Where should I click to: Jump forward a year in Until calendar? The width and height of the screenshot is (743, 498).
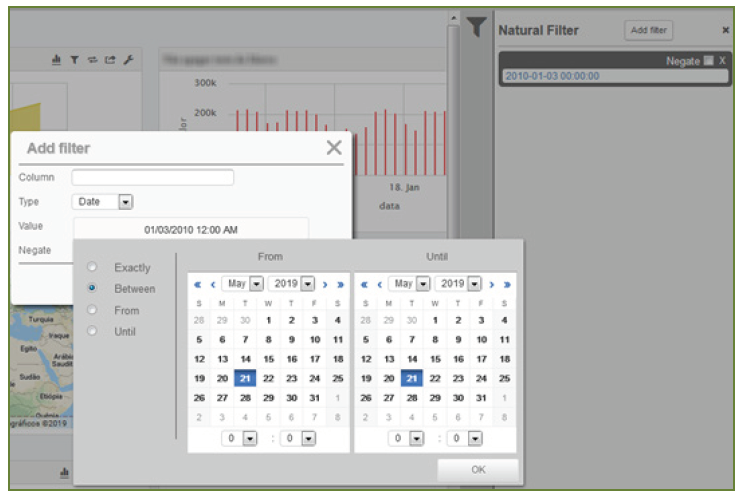[507, 284]
